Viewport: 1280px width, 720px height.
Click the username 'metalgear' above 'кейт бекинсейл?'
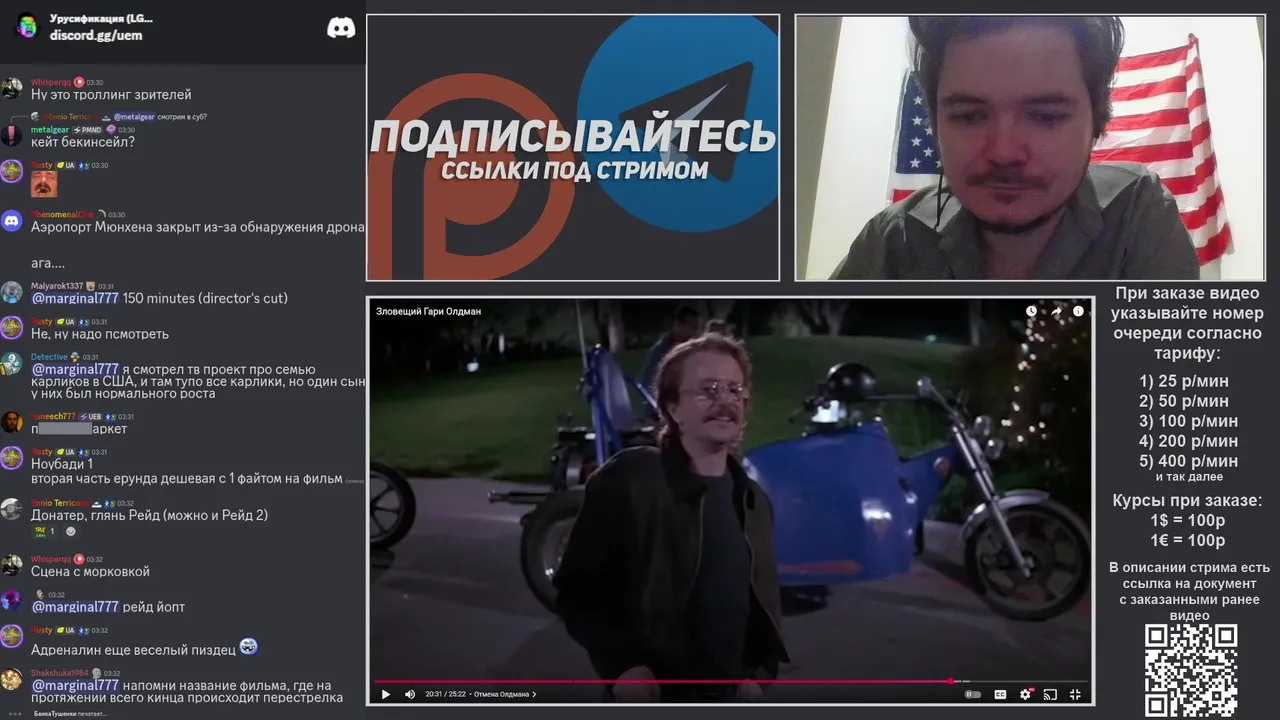click(50, 130)
